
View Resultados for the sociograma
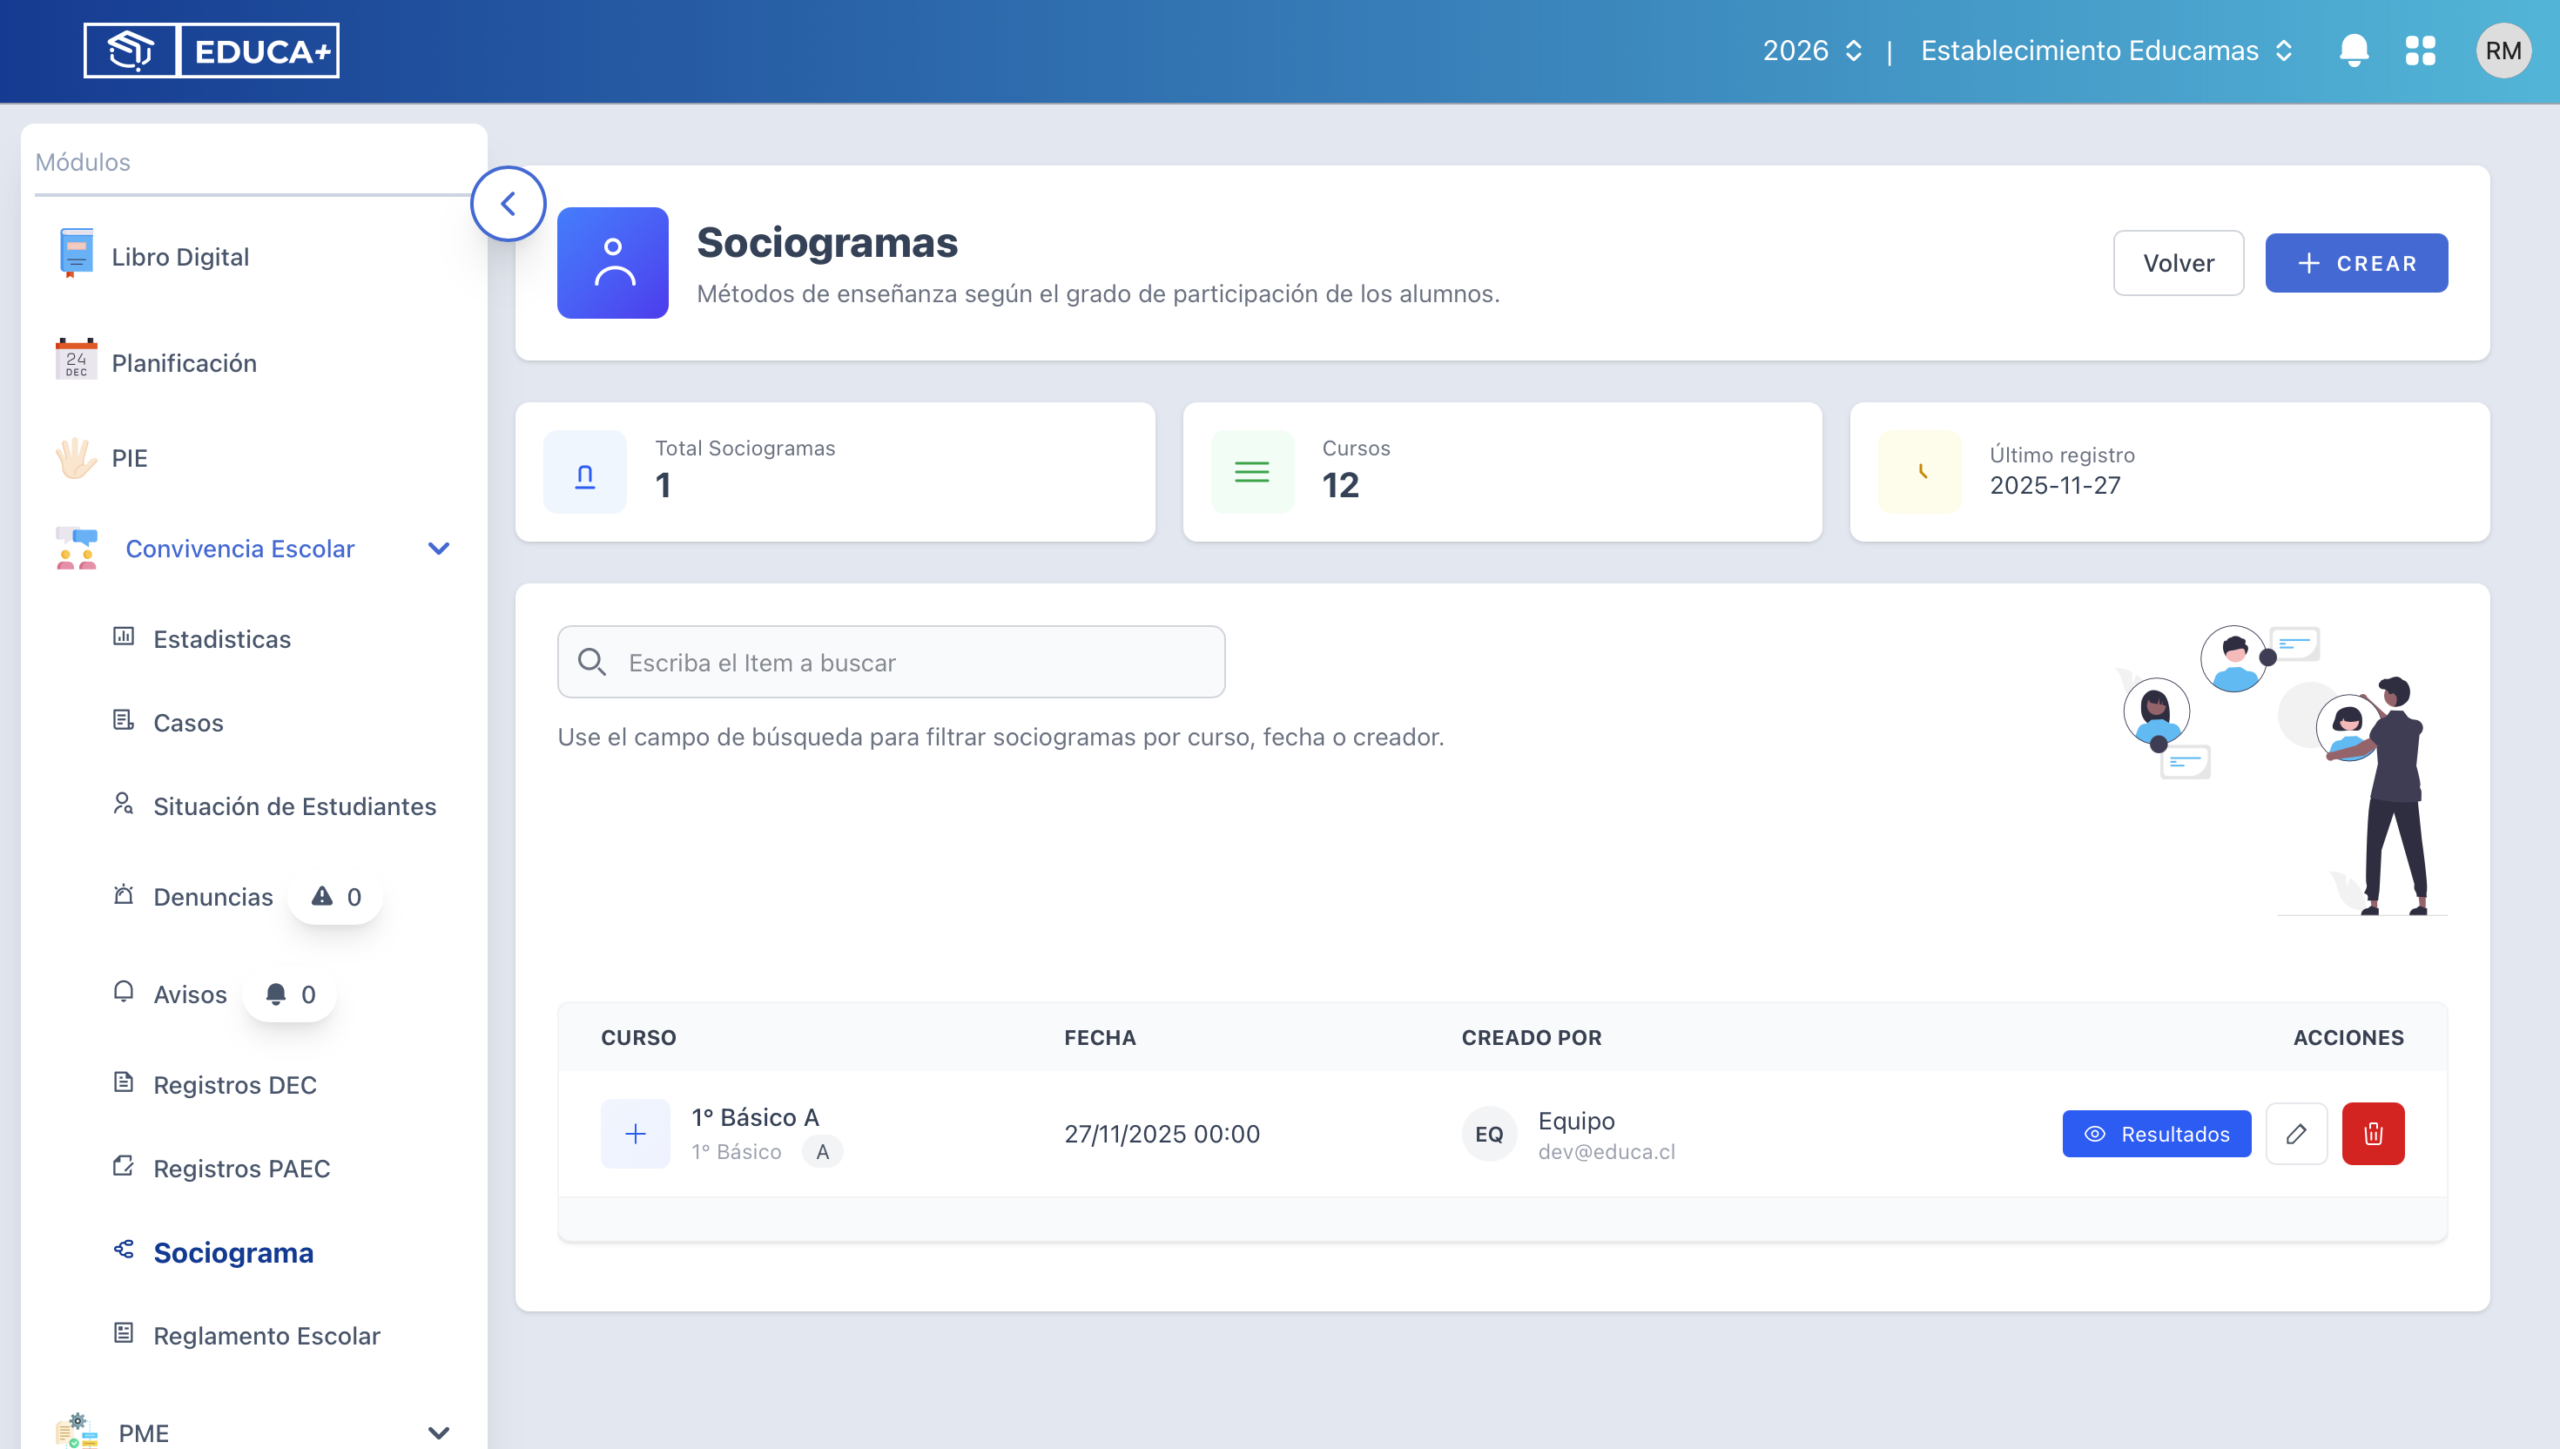(x=2156, y=1134)
